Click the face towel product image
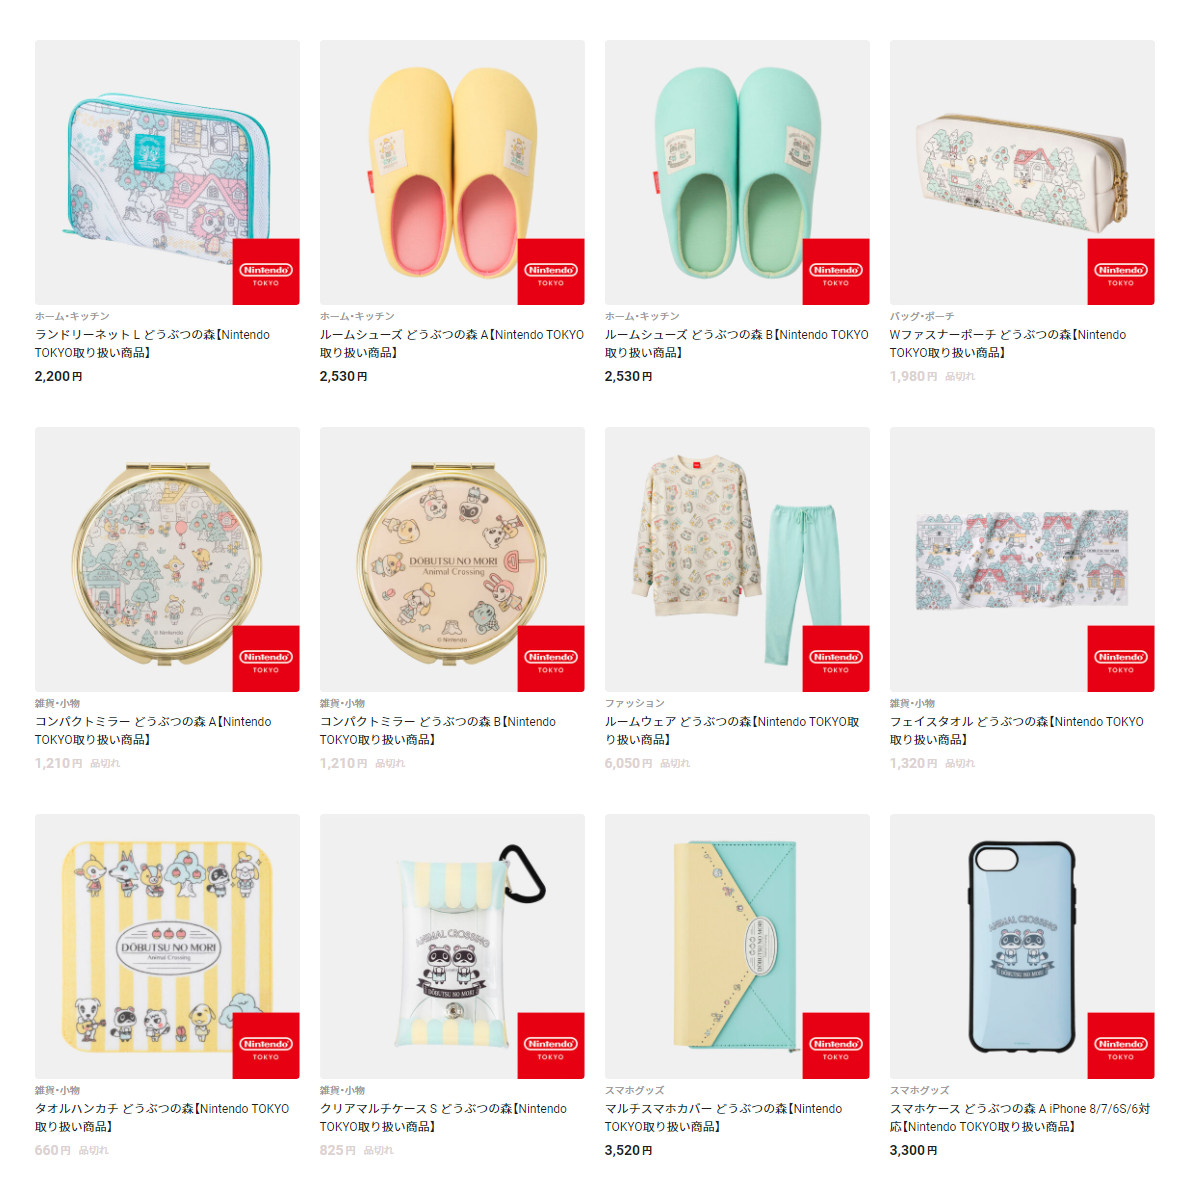 1021,559
